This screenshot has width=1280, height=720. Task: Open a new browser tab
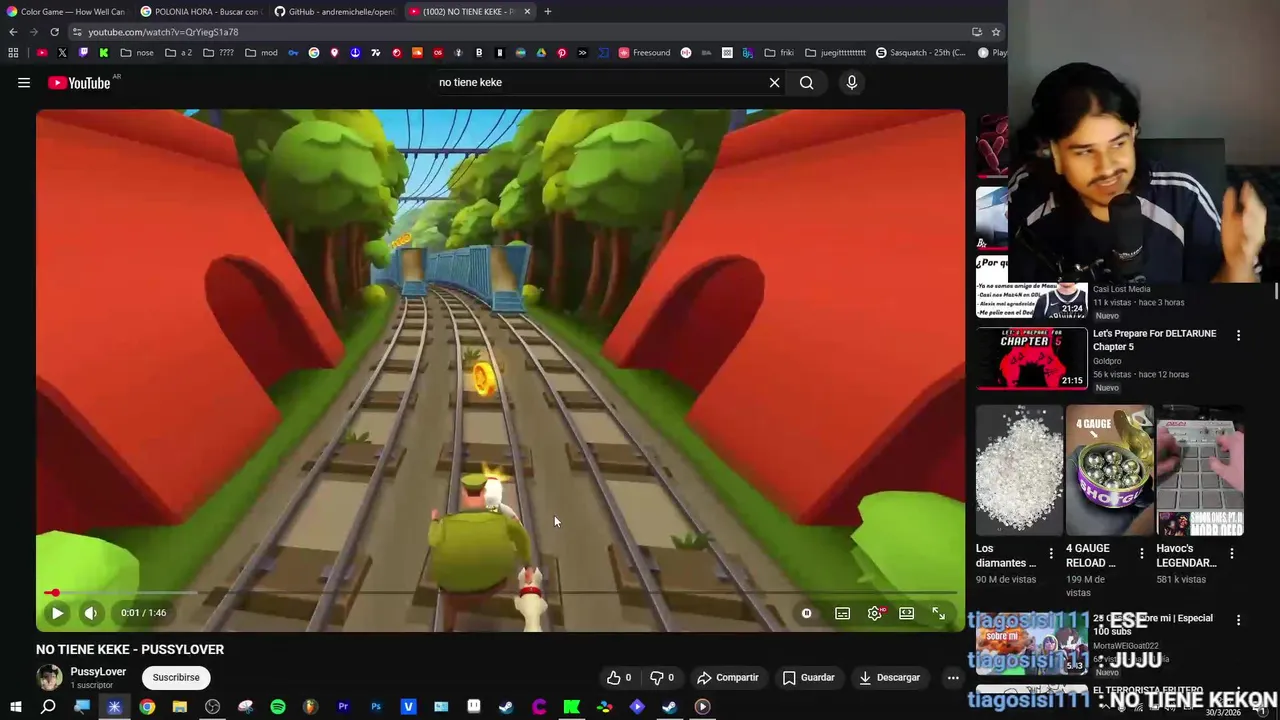point(548,12)
